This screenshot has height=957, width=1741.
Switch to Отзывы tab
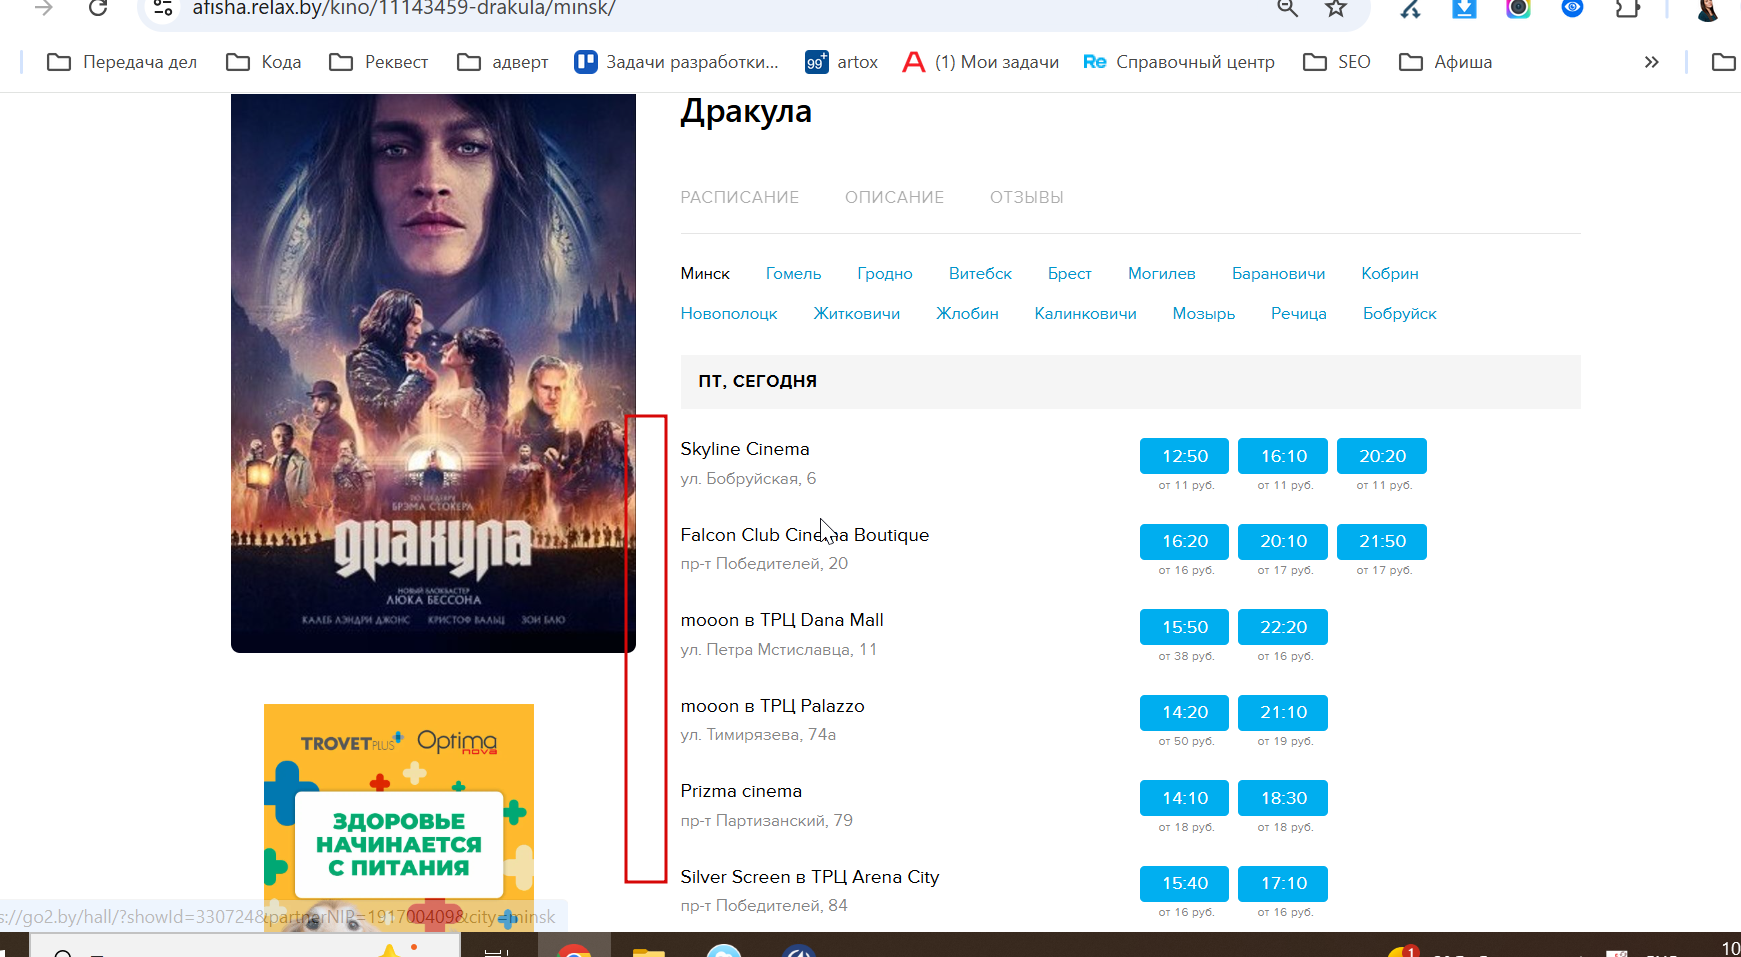pos(1027,197)
